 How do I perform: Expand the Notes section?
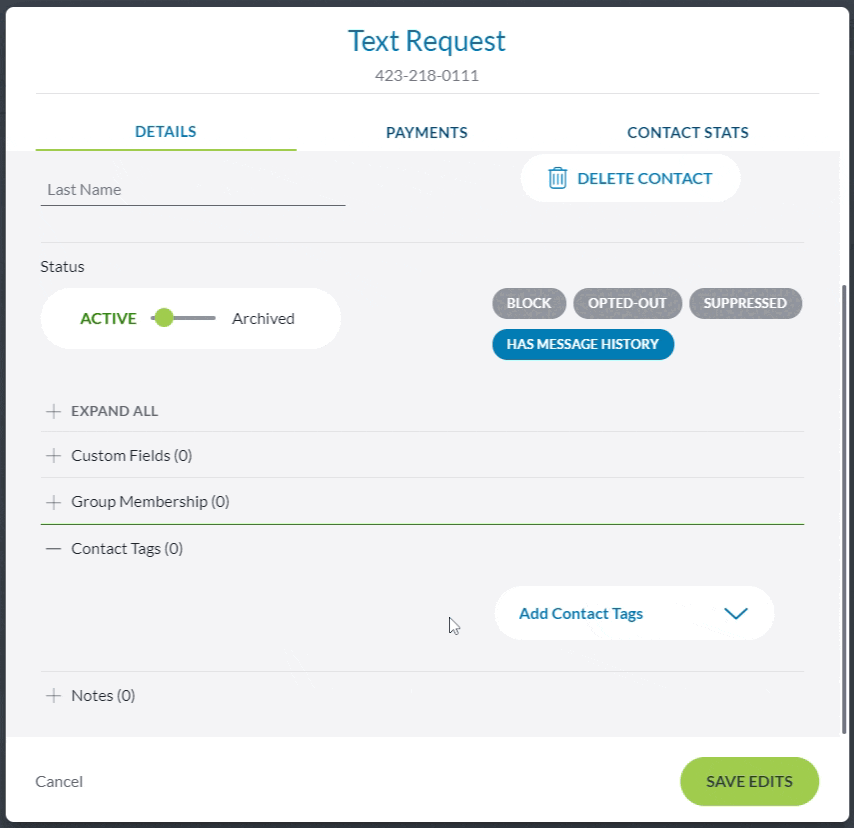click(x=103, y=696)
